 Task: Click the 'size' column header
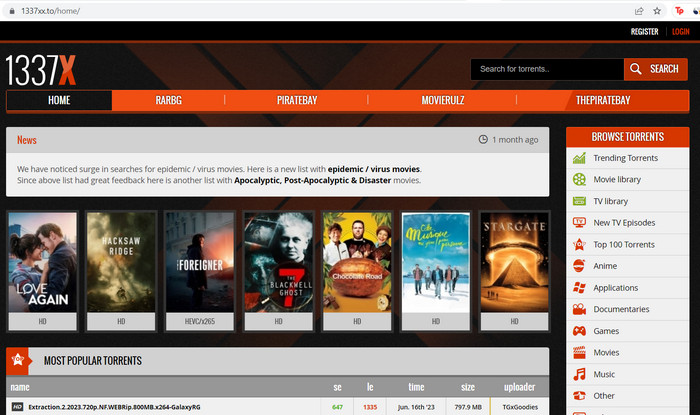click(x=468, y=387)
